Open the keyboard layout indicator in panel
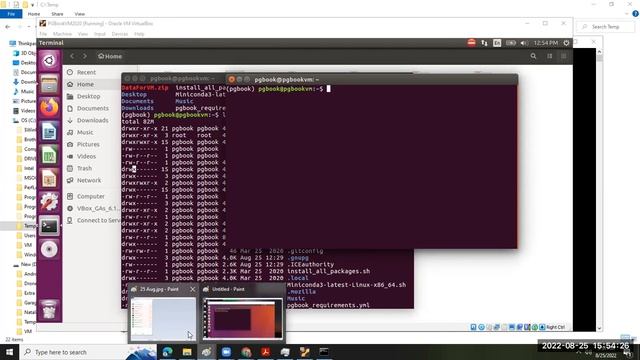Image resolution: width=640 pixels, height=360 pixels. (x=497, y=43)
